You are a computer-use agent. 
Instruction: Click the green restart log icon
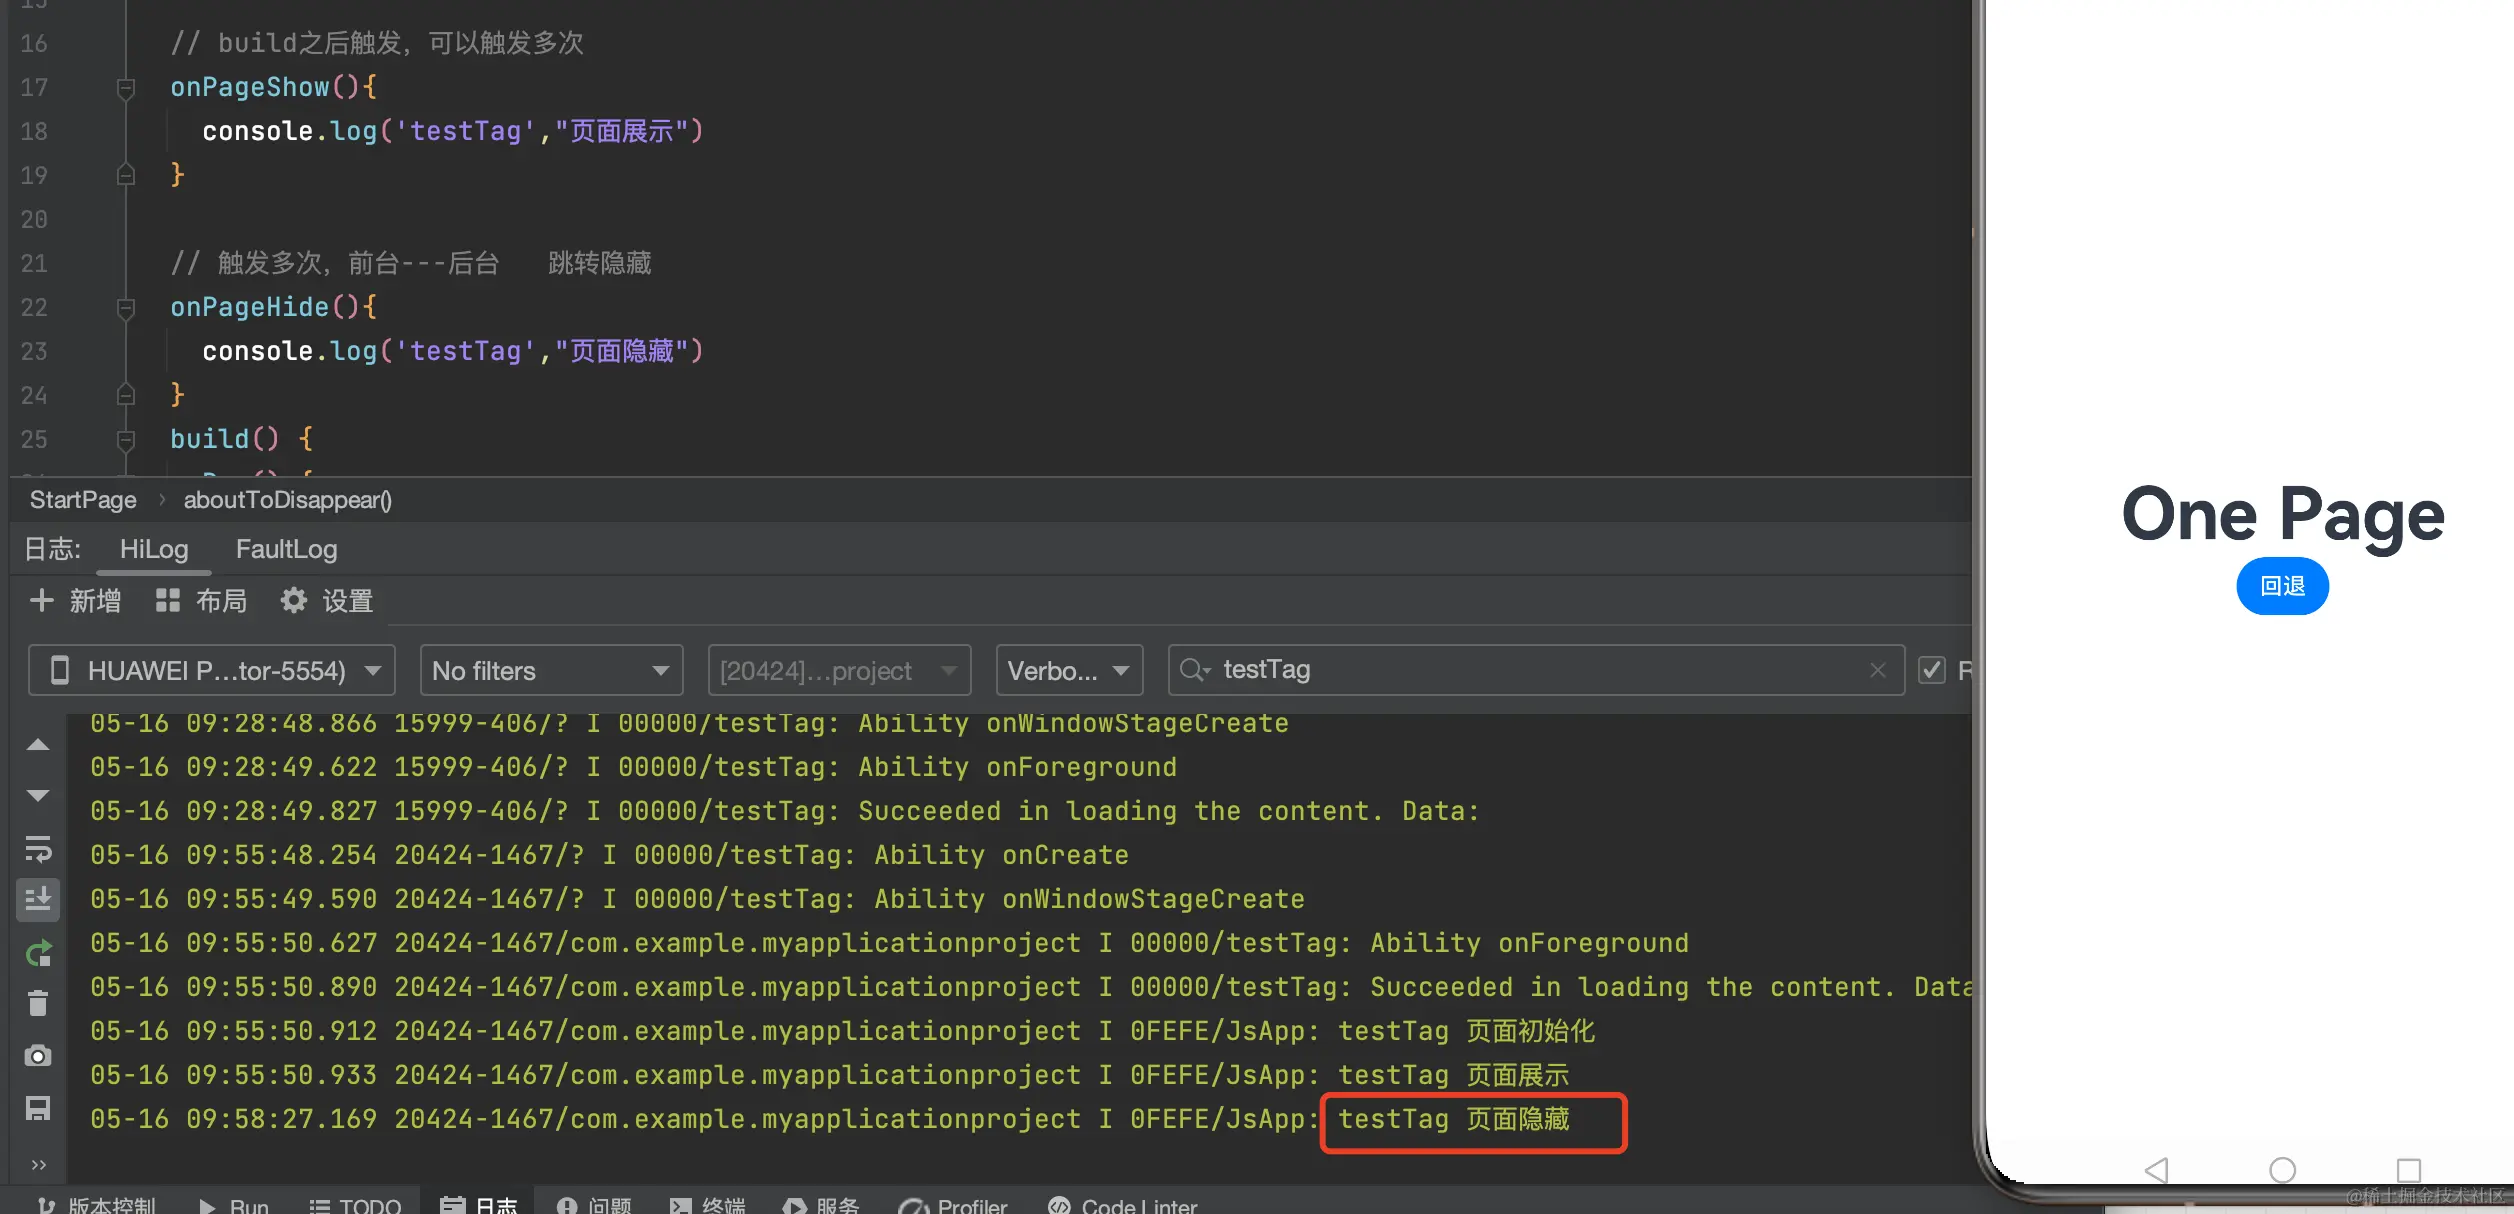[x=38, y=954]
